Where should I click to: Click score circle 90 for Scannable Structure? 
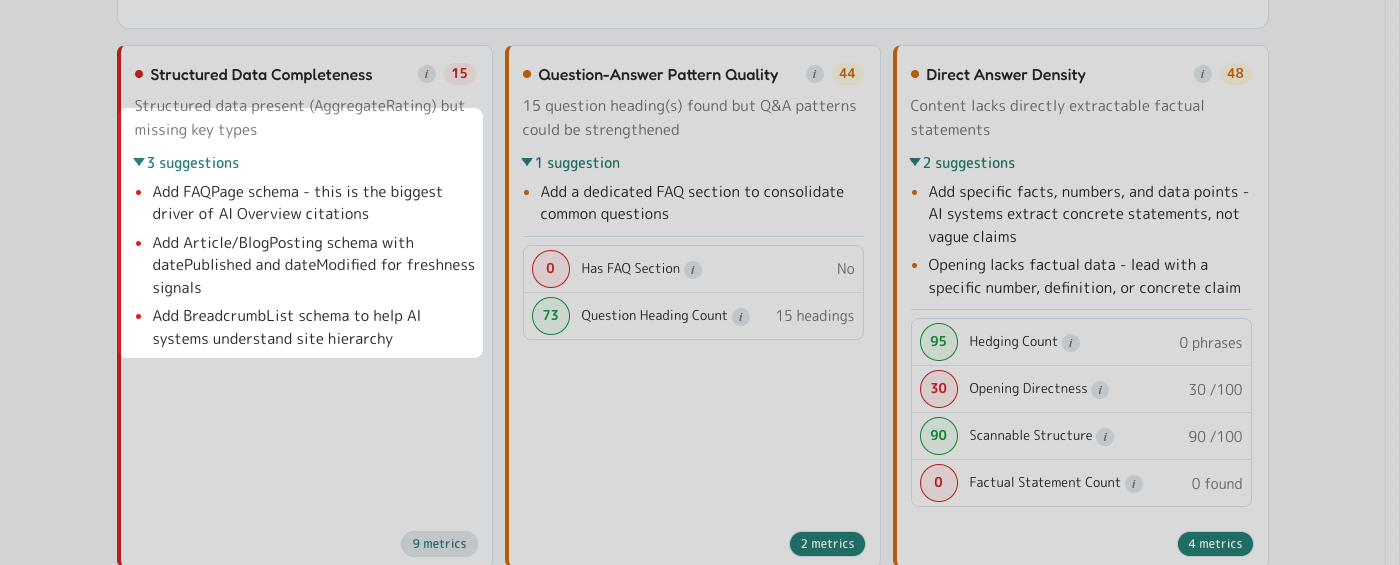[939, 436]
